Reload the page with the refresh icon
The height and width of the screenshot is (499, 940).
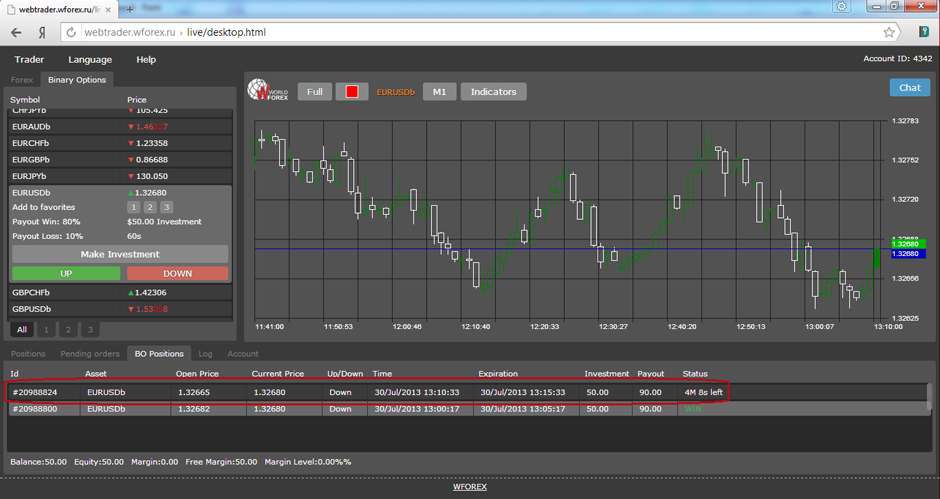point(71,32)
